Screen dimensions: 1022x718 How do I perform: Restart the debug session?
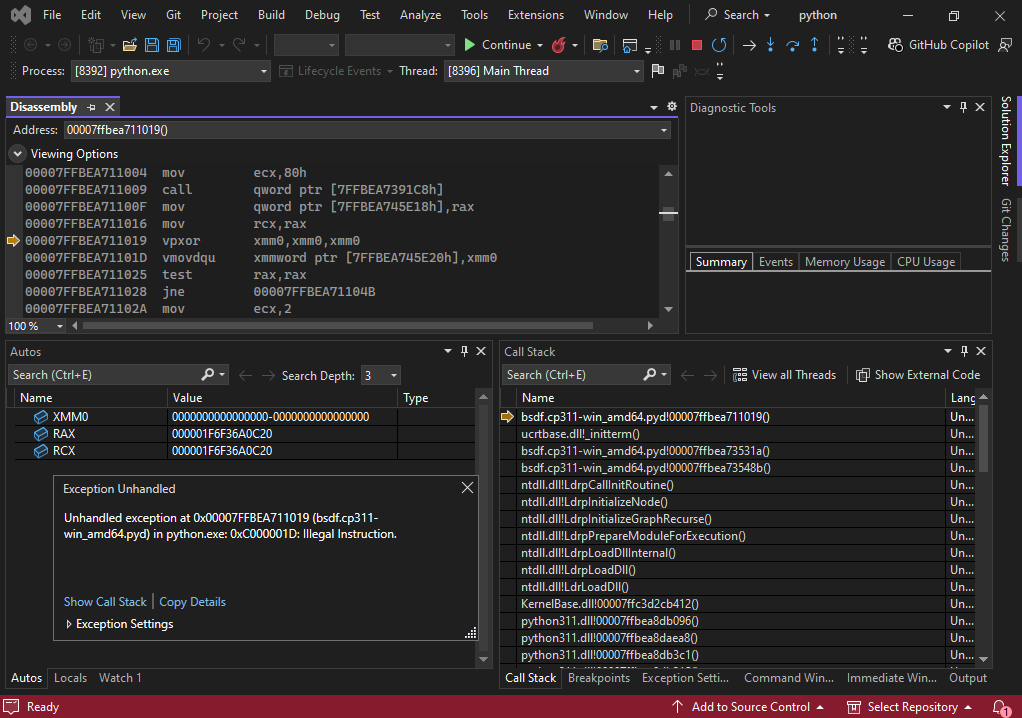click(x=719, y=45)
